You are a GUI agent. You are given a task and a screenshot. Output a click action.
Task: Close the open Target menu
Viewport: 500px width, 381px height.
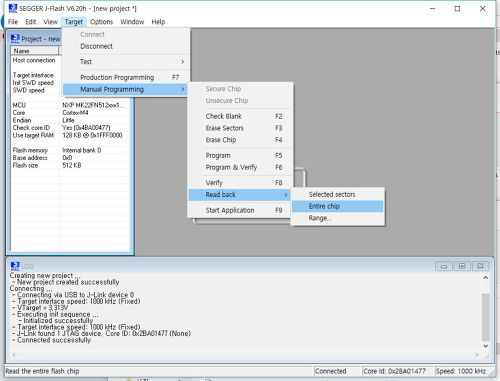74,22
